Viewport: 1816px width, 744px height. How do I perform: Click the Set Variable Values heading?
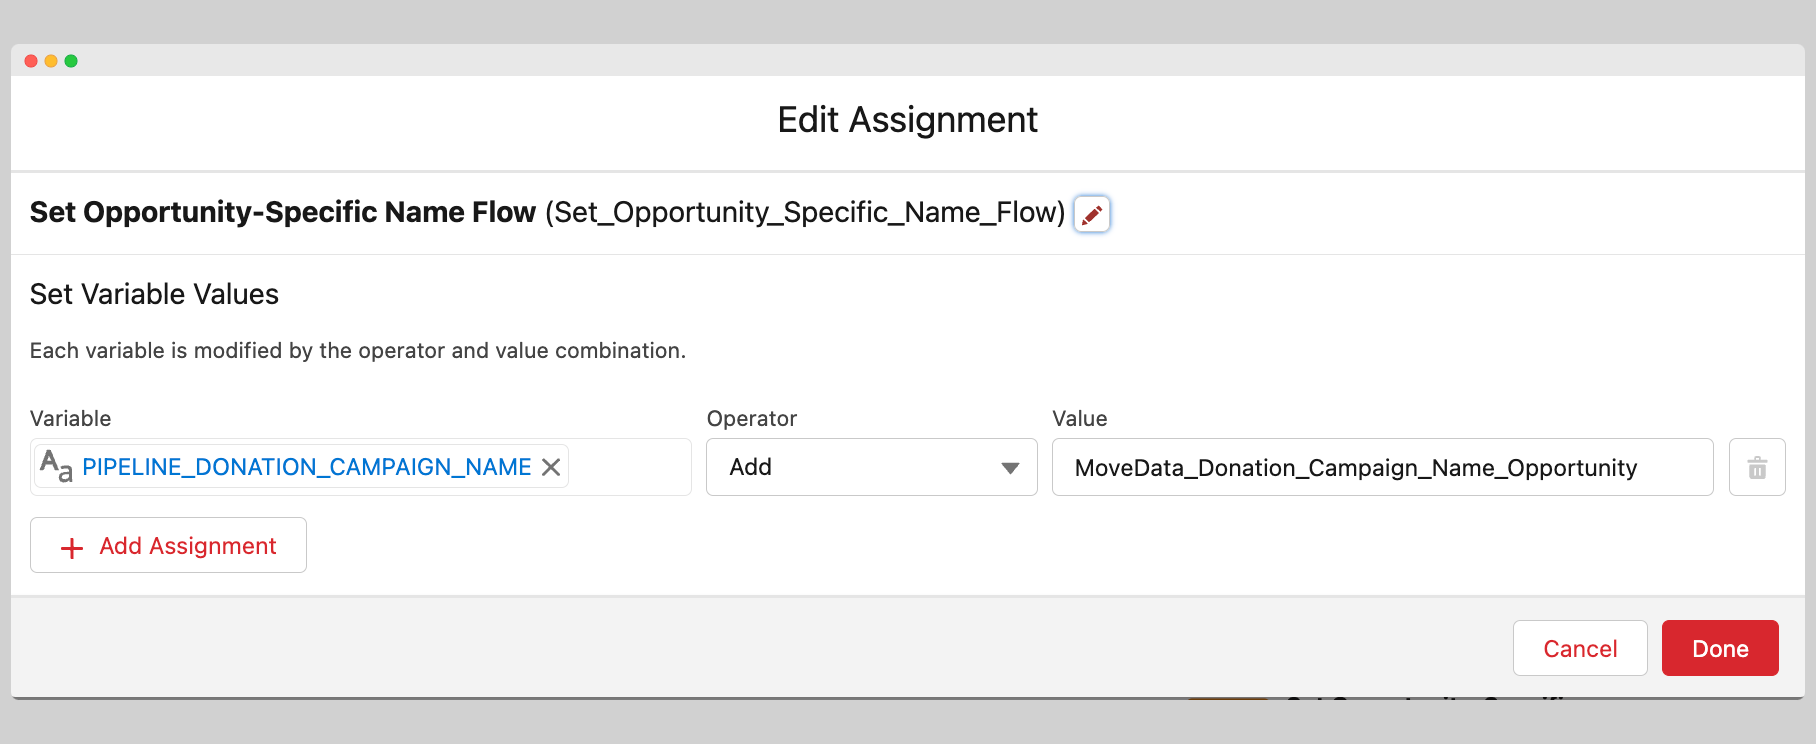click(x=154, y=294)
